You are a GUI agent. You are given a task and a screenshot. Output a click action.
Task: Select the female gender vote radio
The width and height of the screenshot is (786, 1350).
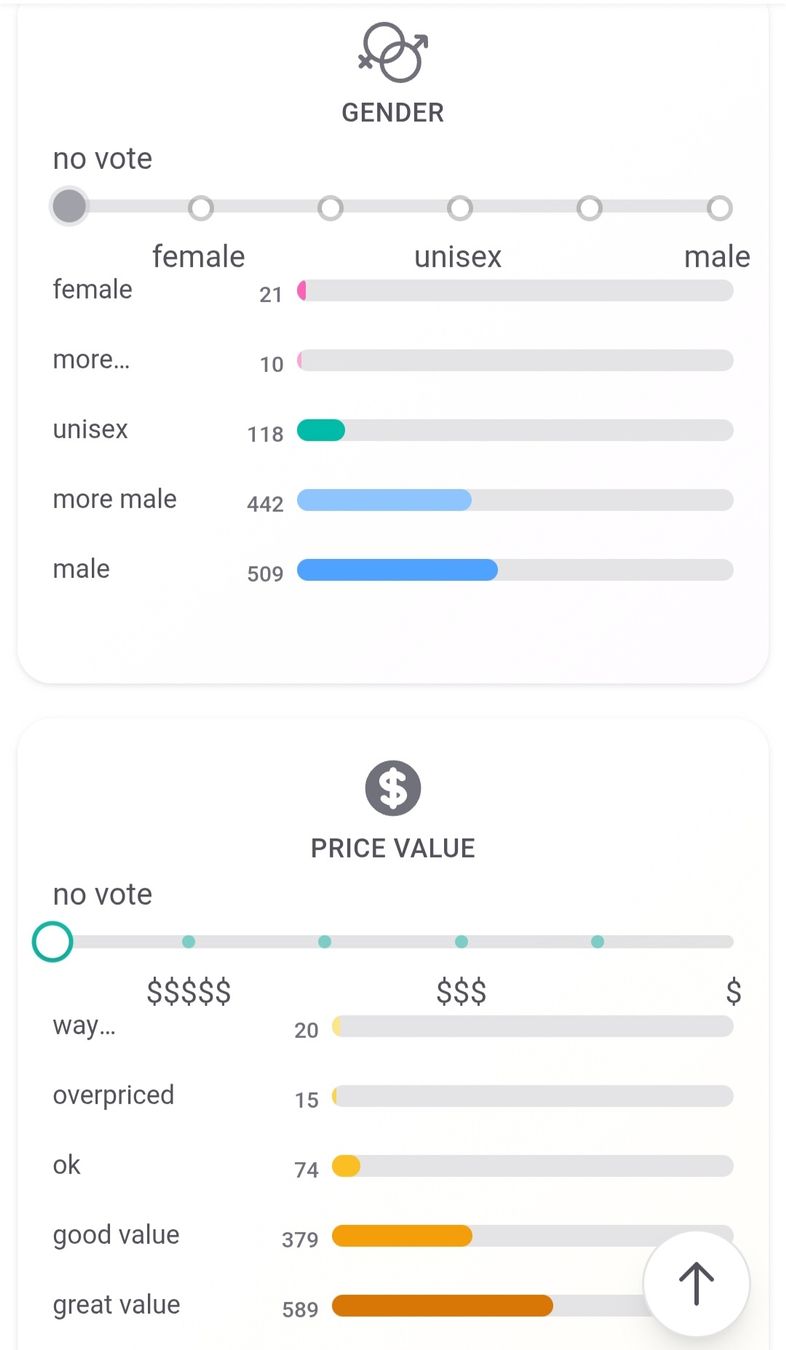point(201,208)
